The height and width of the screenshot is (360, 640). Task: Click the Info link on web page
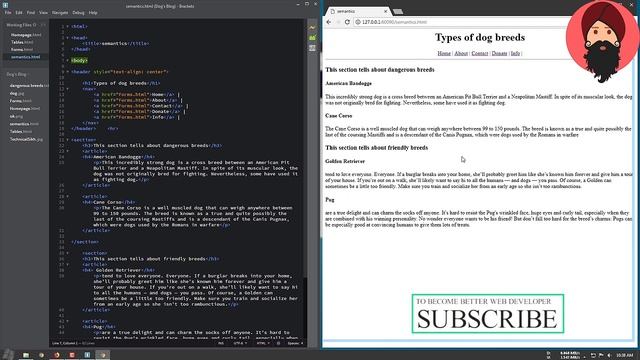(516, 53)
